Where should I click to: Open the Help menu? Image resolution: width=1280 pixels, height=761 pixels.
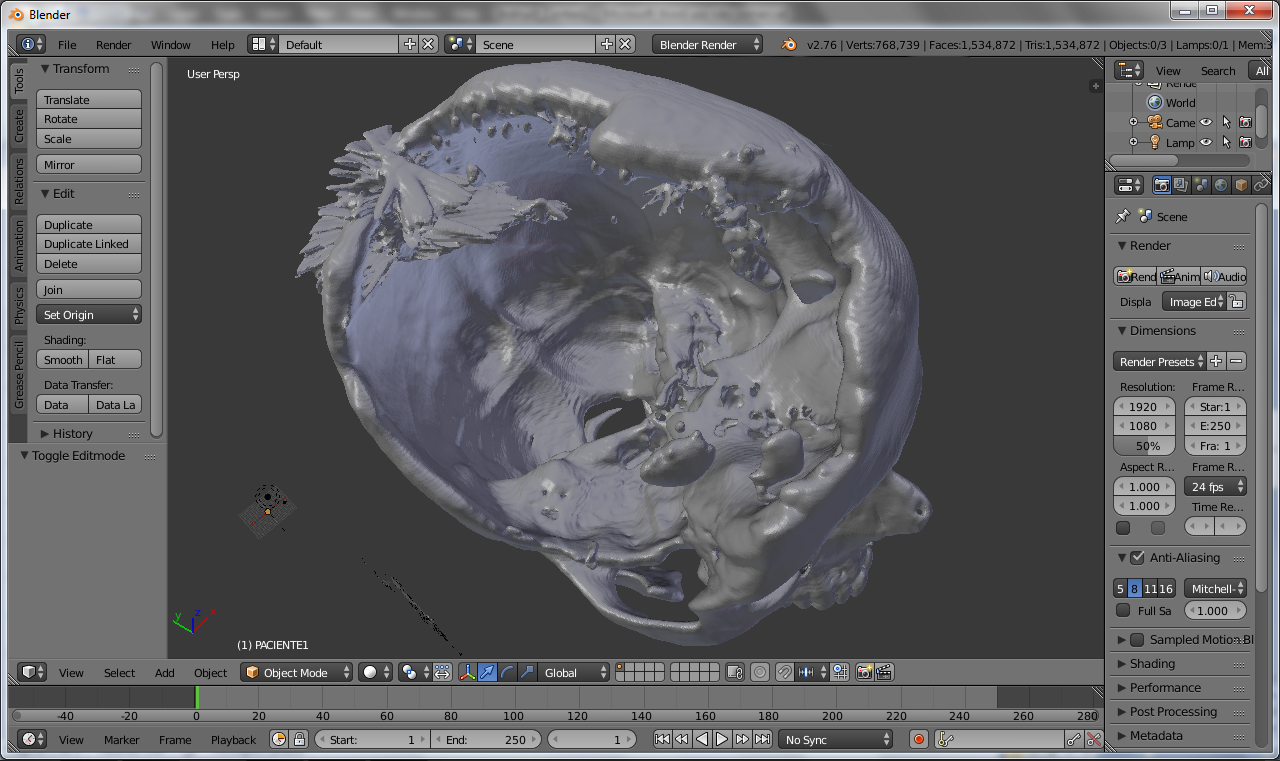click(223, 45)
